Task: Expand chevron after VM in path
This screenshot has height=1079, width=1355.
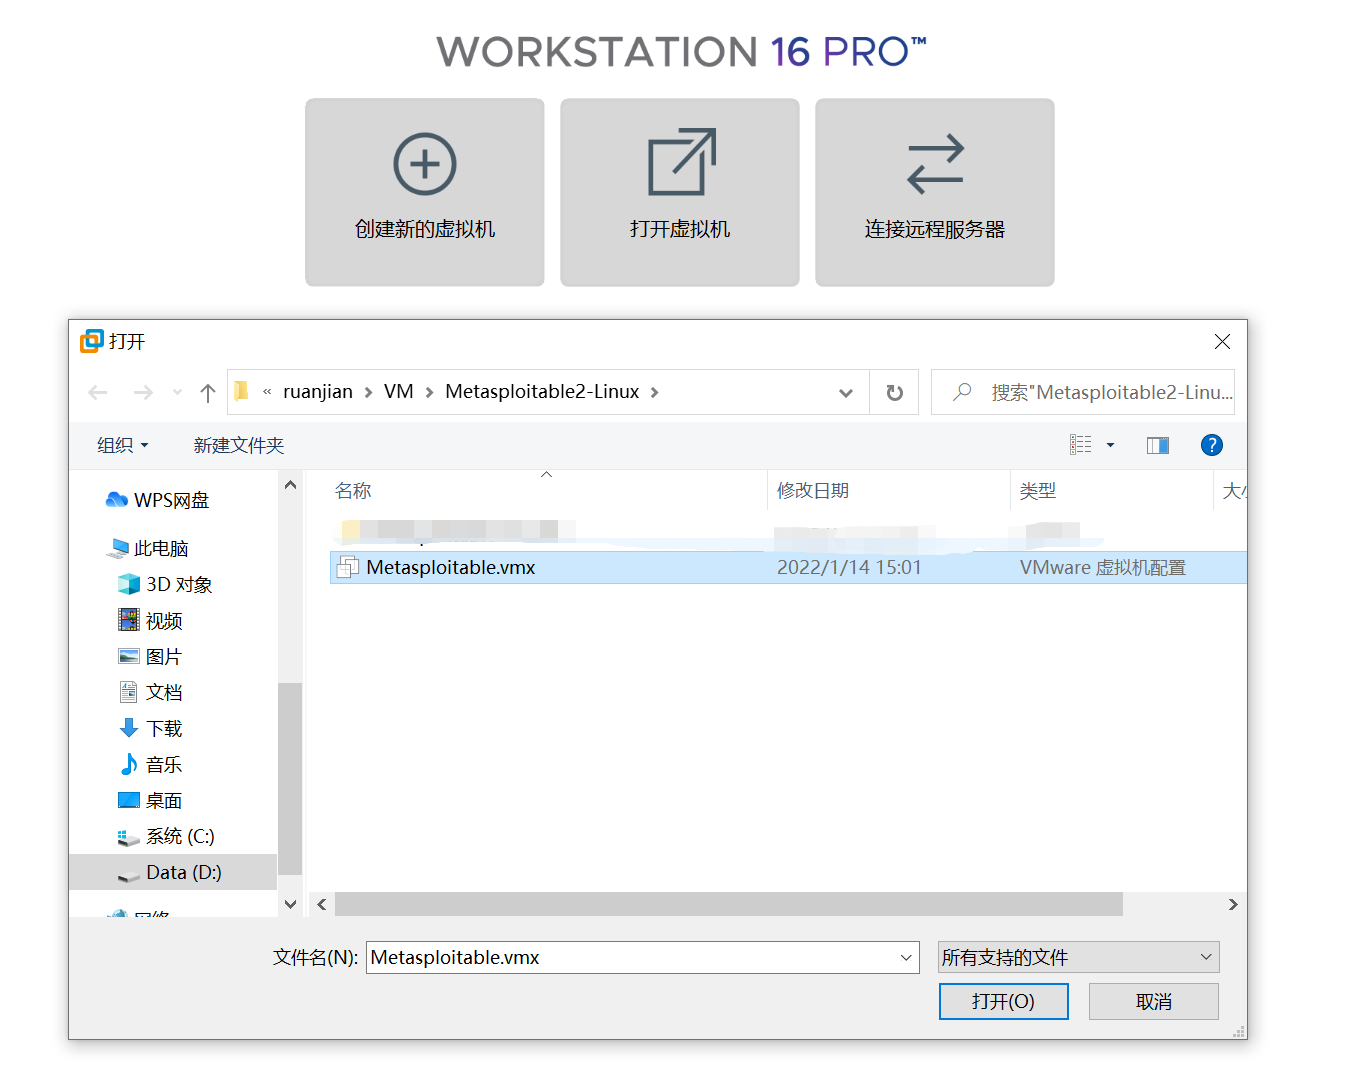Action: 429,392
